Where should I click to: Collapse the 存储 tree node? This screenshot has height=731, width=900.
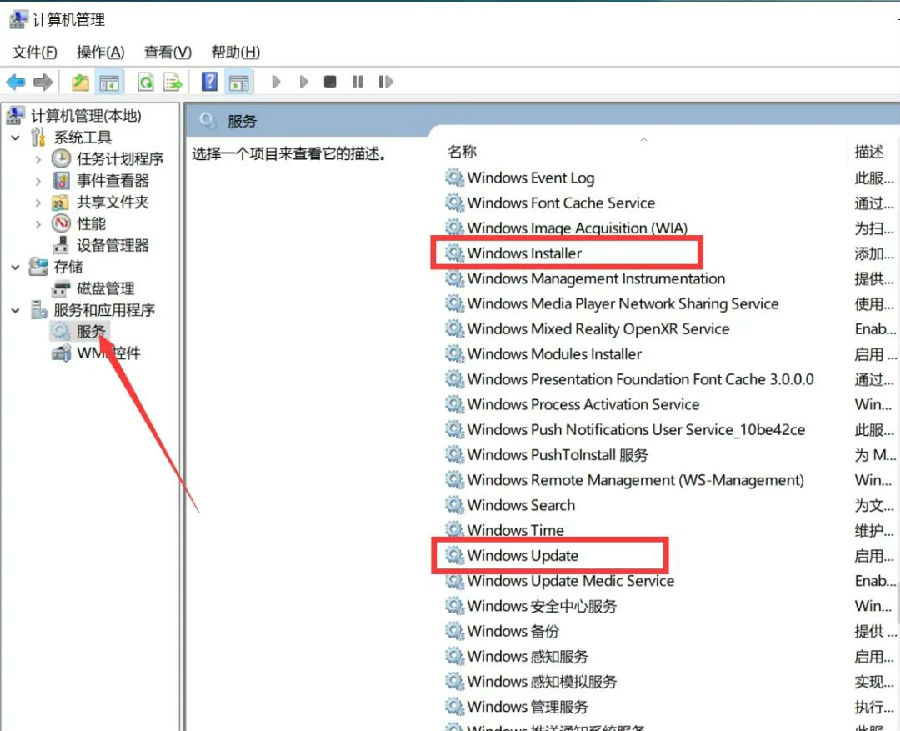coord(16,267)
